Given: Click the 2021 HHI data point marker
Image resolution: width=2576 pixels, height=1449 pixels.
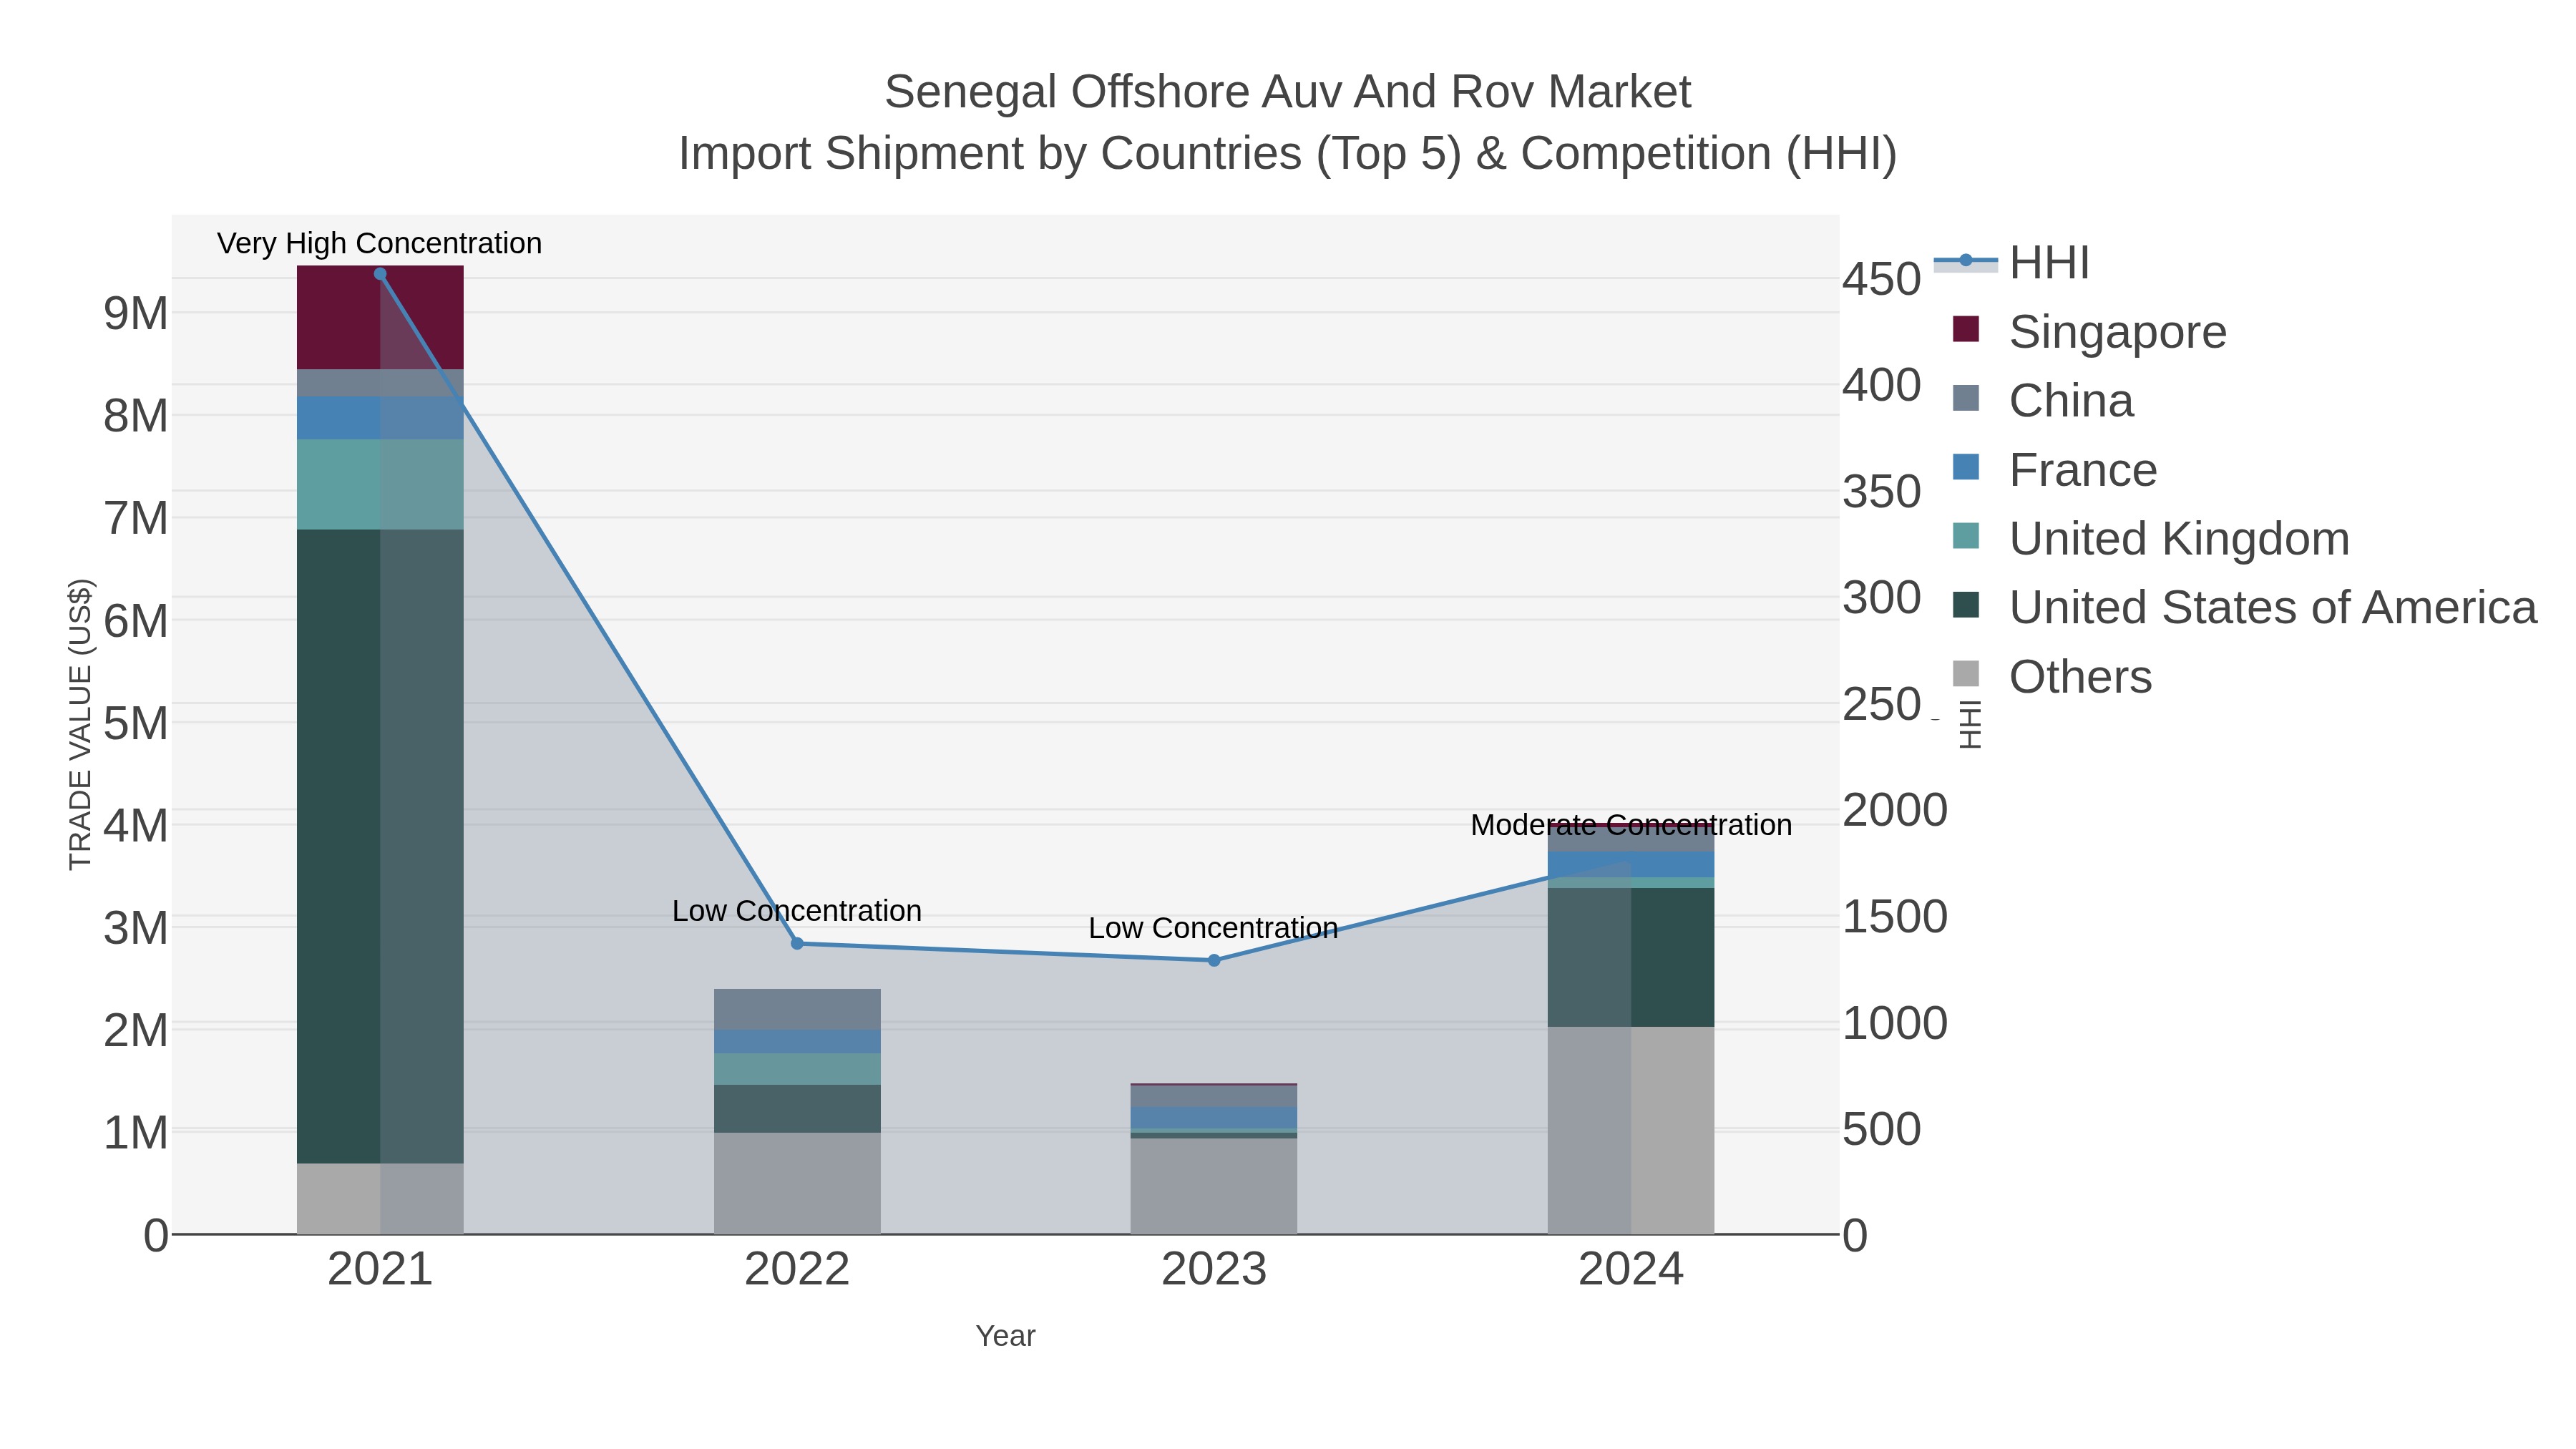Looking at the screenshot, I should click(x=380, y=274).
